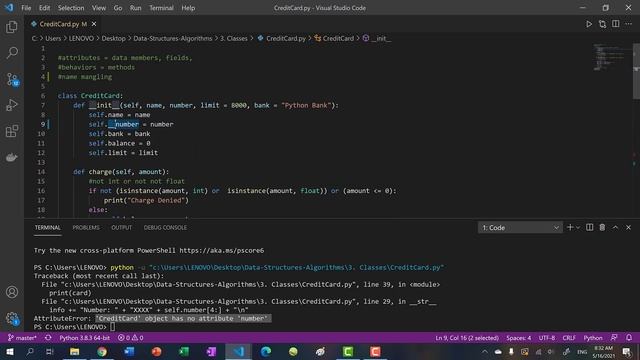Open the Manage gear icon
Image resolution: width=640 pixels, height=360 pixels.
click(x=12, y=318)
